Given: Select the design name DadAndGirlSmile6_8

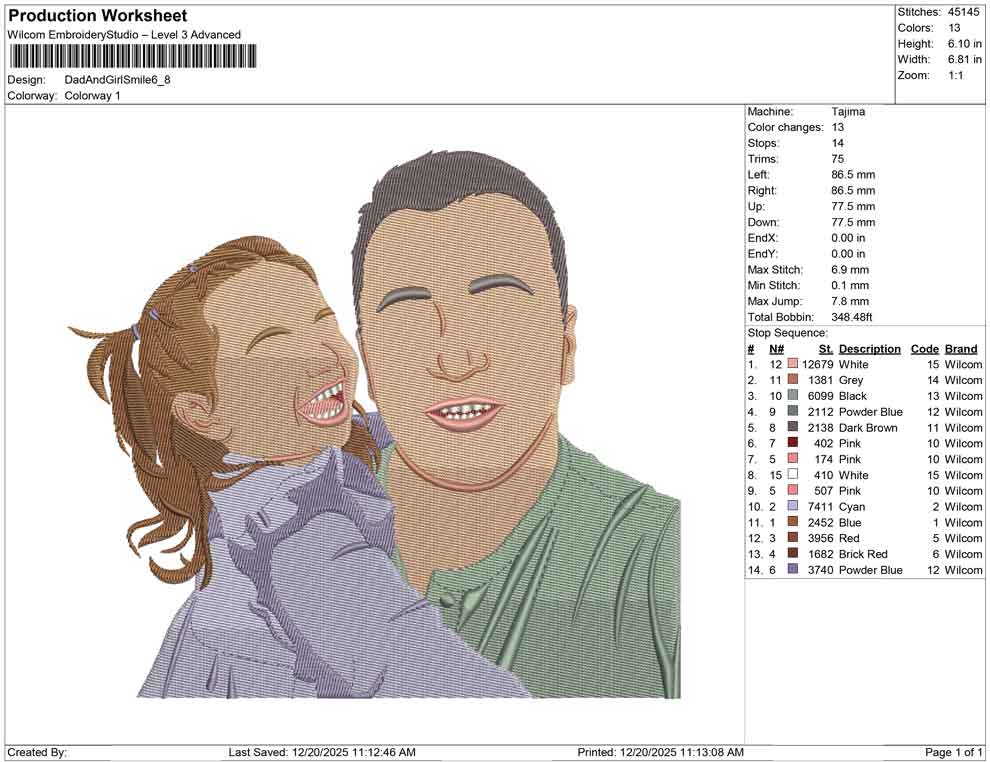Looking at the screenshot, I should tap(118, 78).
